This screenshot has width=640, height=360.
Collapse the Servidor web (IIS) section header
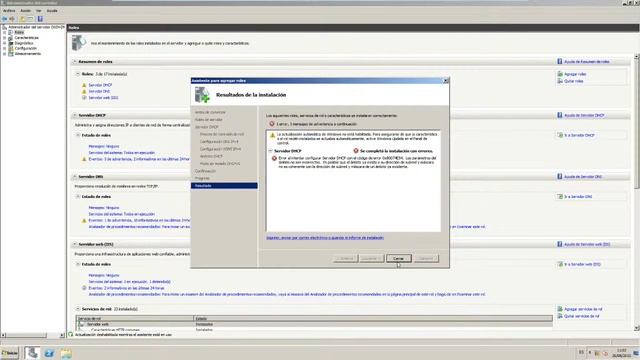(75, 244)
